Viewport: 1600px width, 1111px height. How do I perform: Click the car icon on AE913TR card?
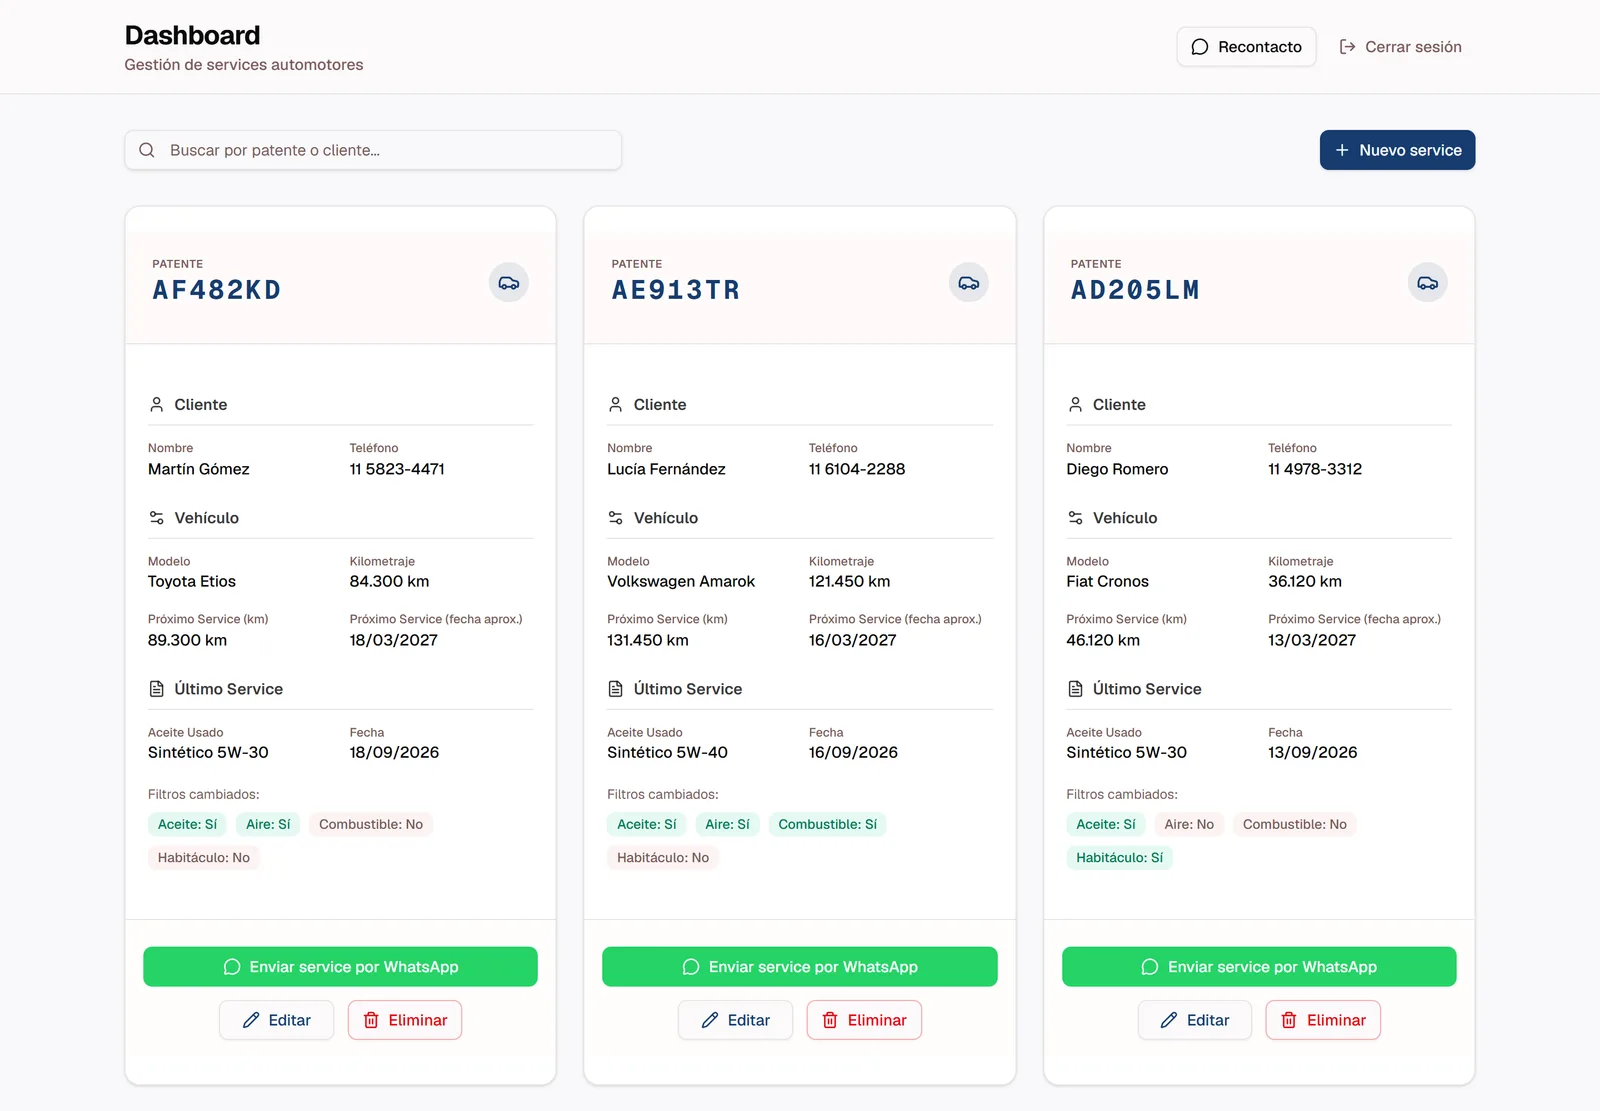(968, 283)
